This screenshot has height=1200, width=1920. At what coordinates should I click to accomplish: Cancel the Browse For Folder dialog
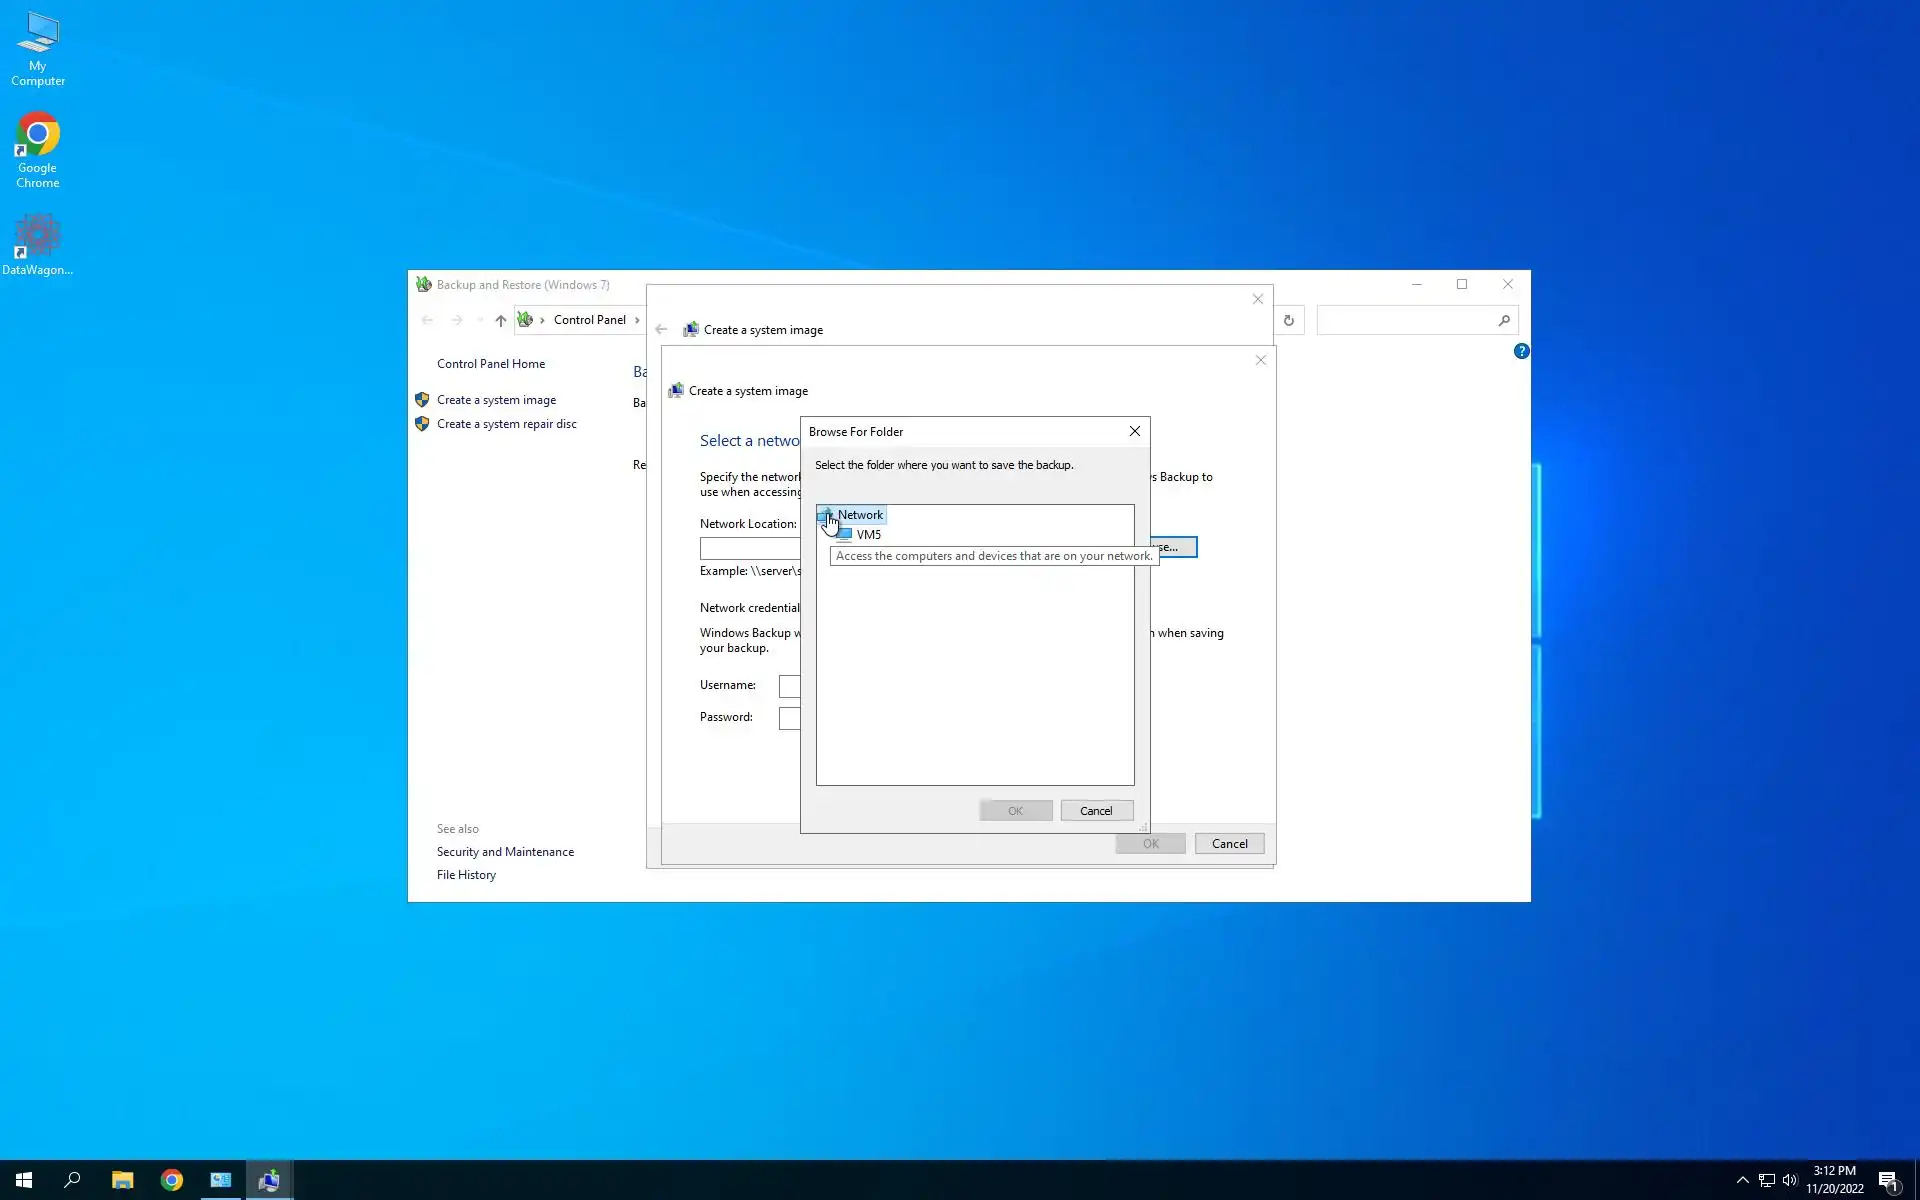[x=1096, y=811]
